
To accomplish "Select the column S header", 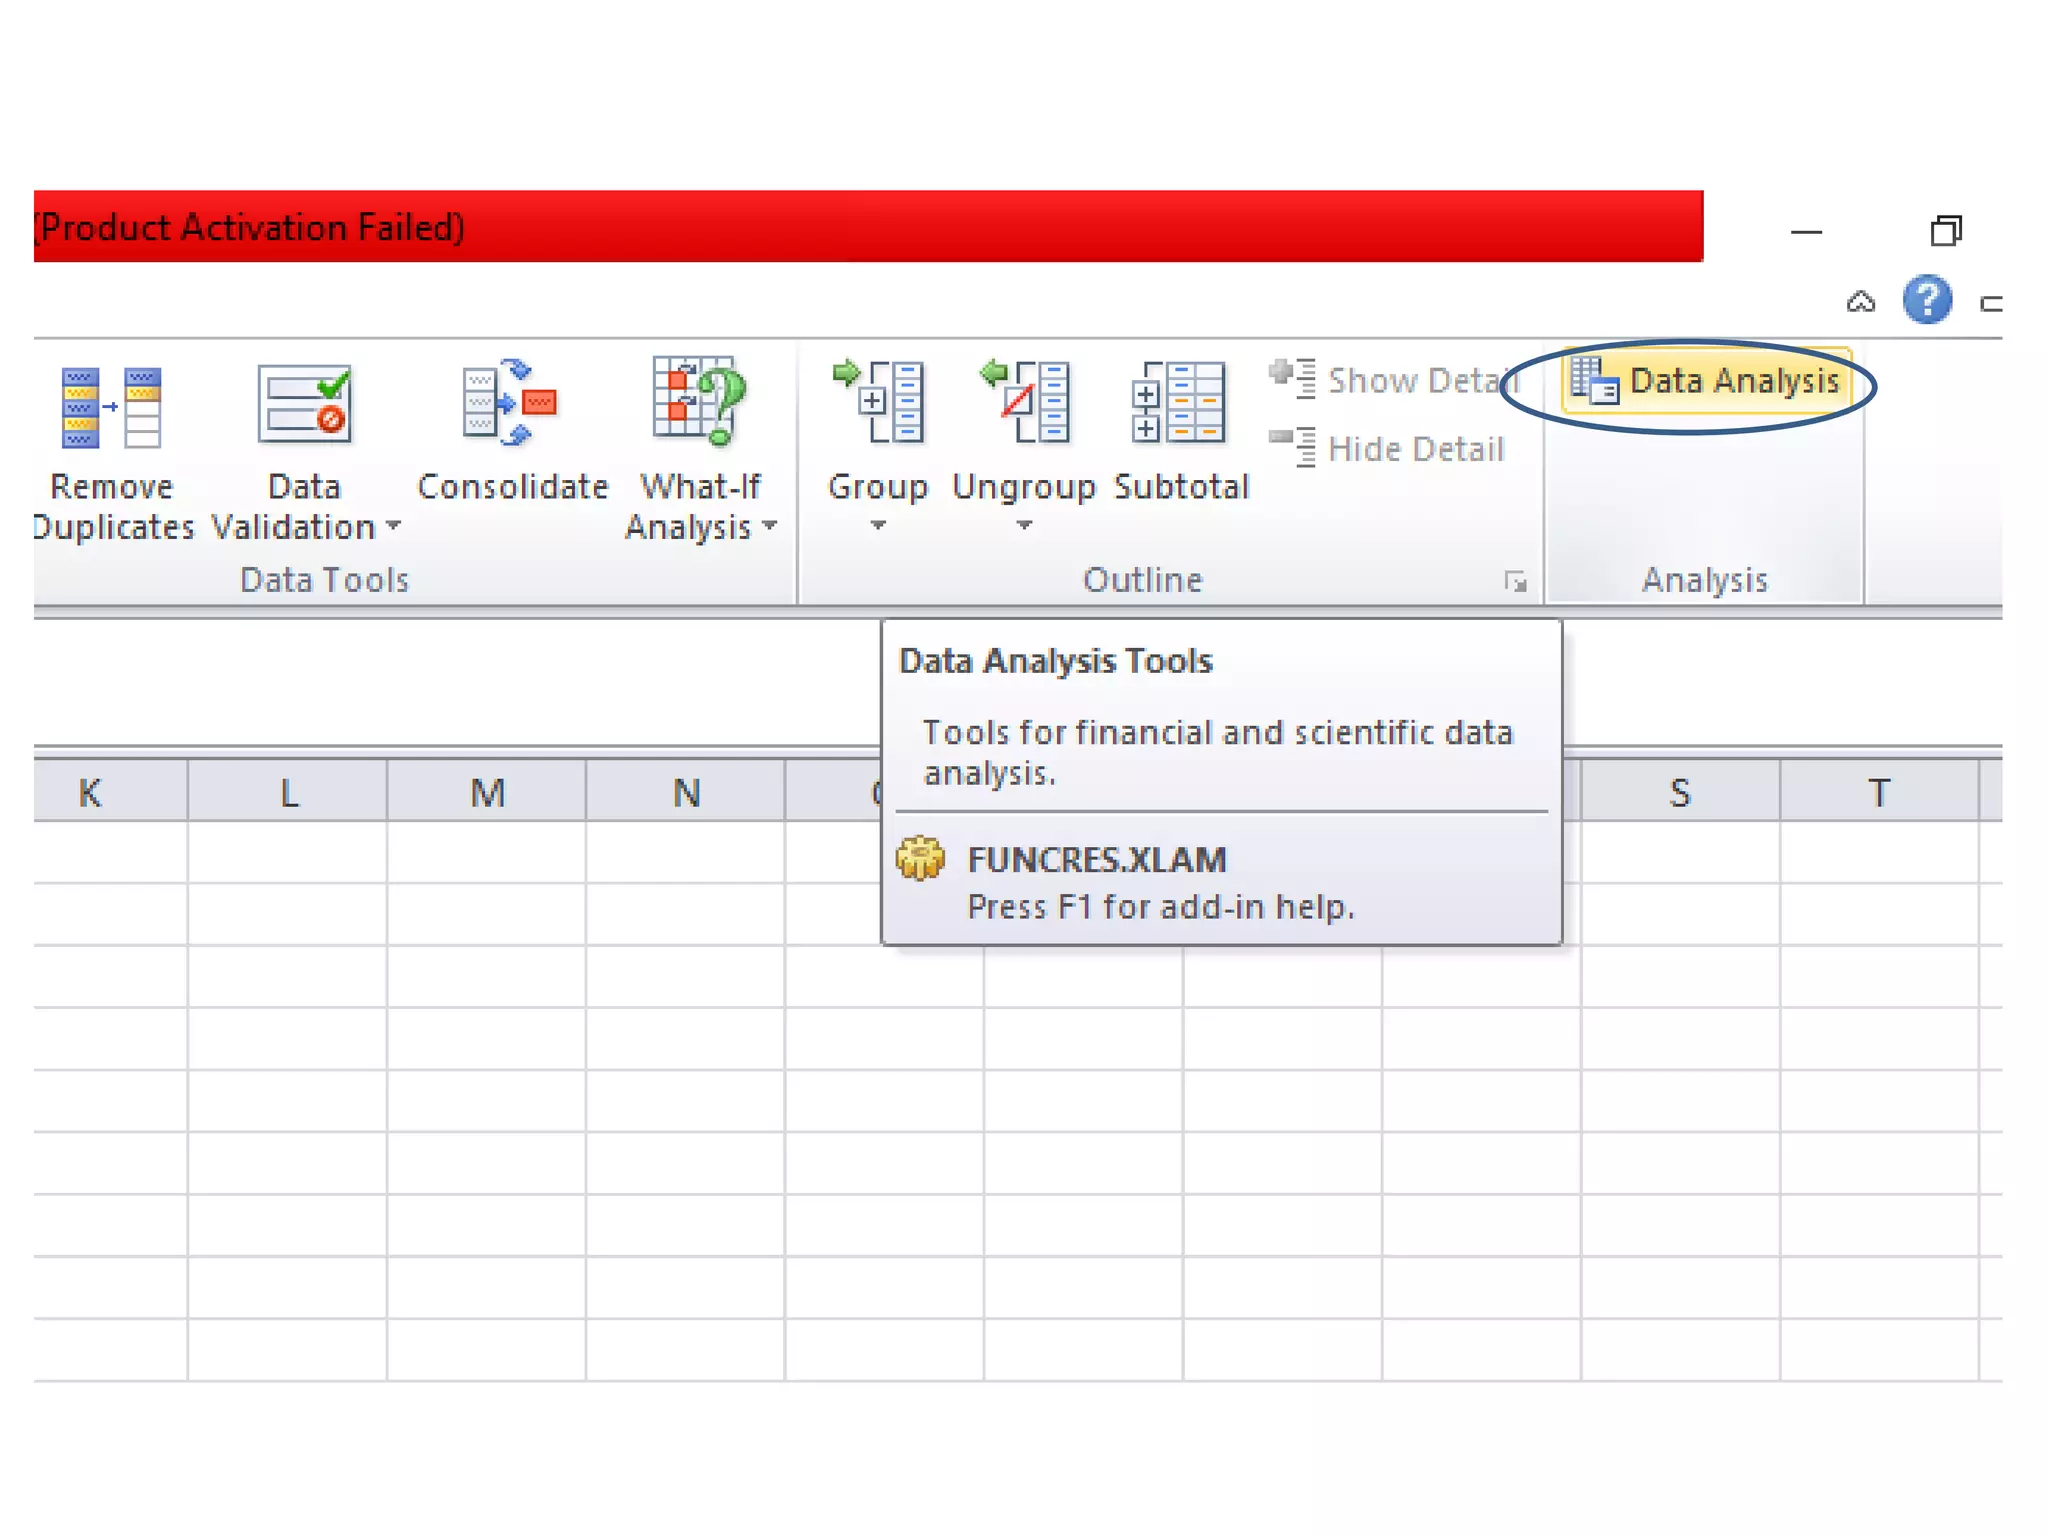I will click(x=1679, y=792).
